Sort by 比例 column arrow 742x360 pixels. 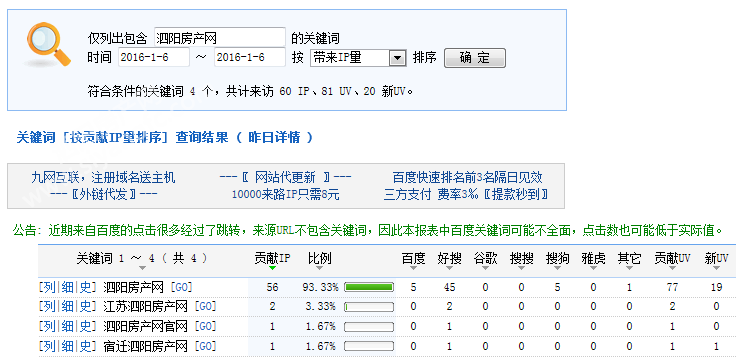(319, 268)
